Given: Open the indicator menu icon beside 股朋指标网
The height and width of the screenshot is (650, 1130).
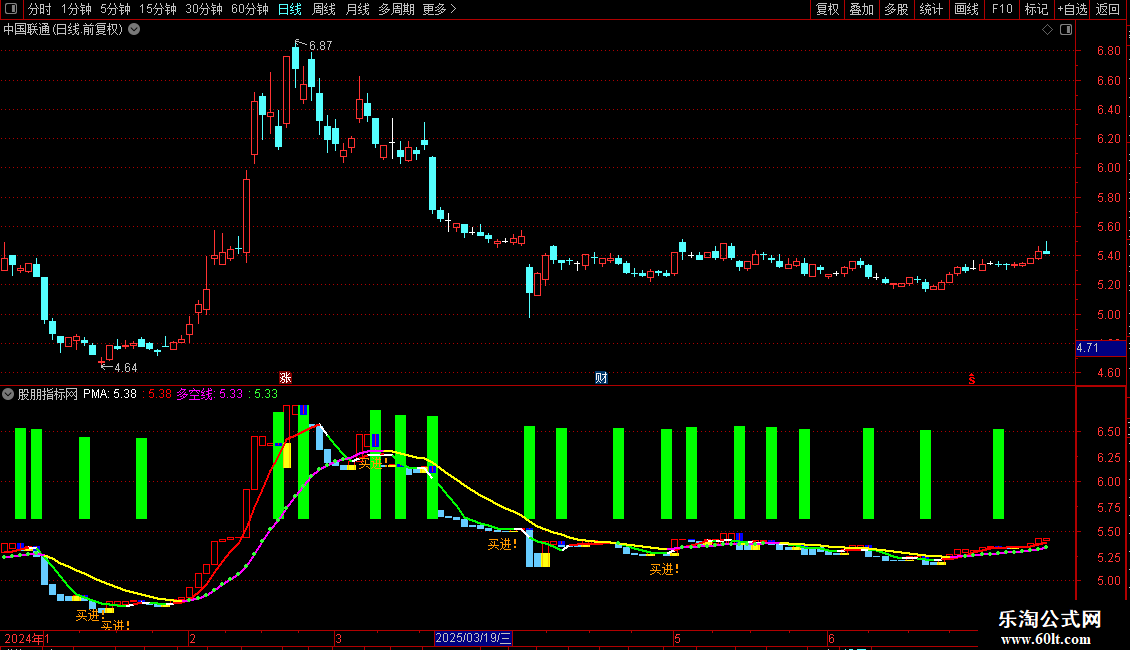Looking at the screenshot, I should click(8, 394).
